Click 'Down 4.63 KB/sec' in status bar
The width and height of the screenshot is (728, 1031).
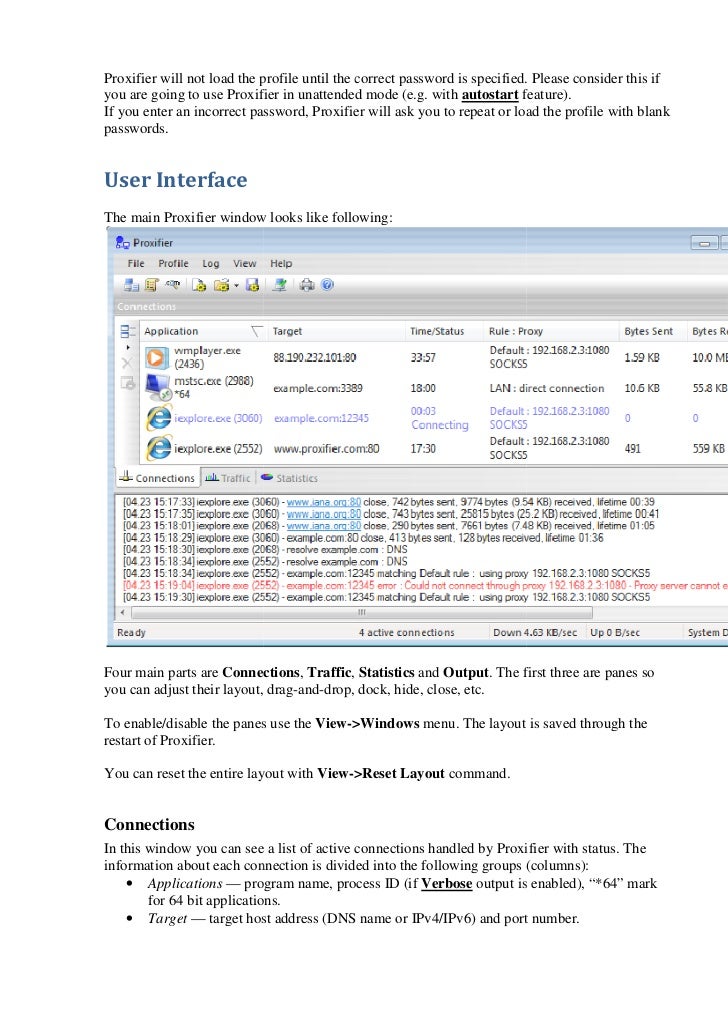click(535, 633)
